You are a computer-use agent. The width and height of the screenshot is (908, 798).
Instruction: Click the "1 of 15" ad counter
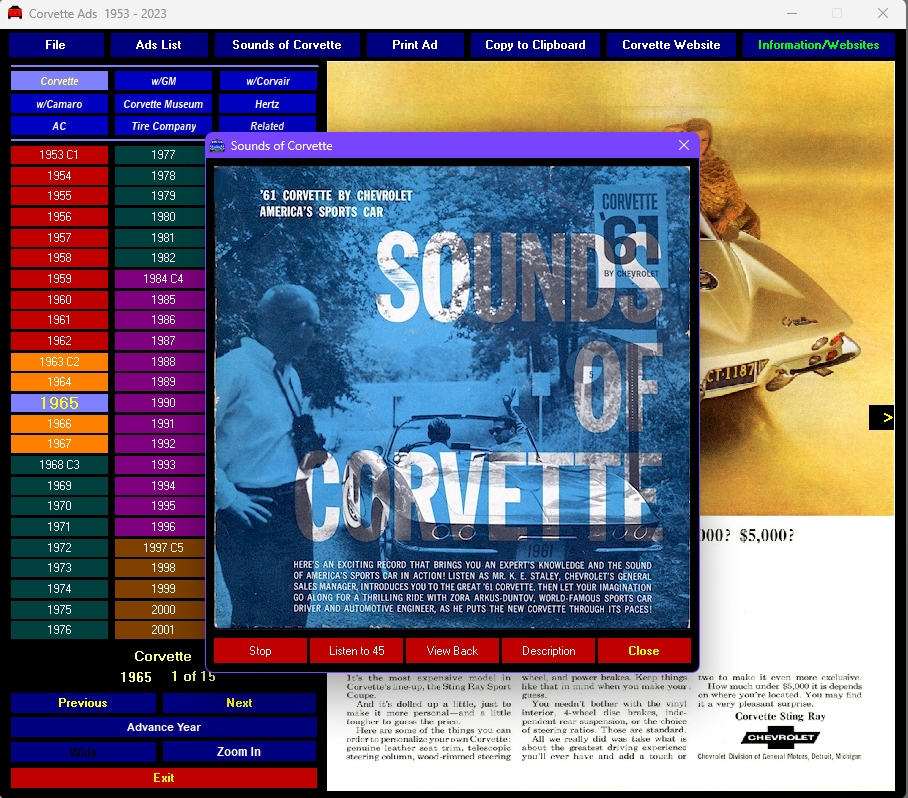(x=193, y=676)
